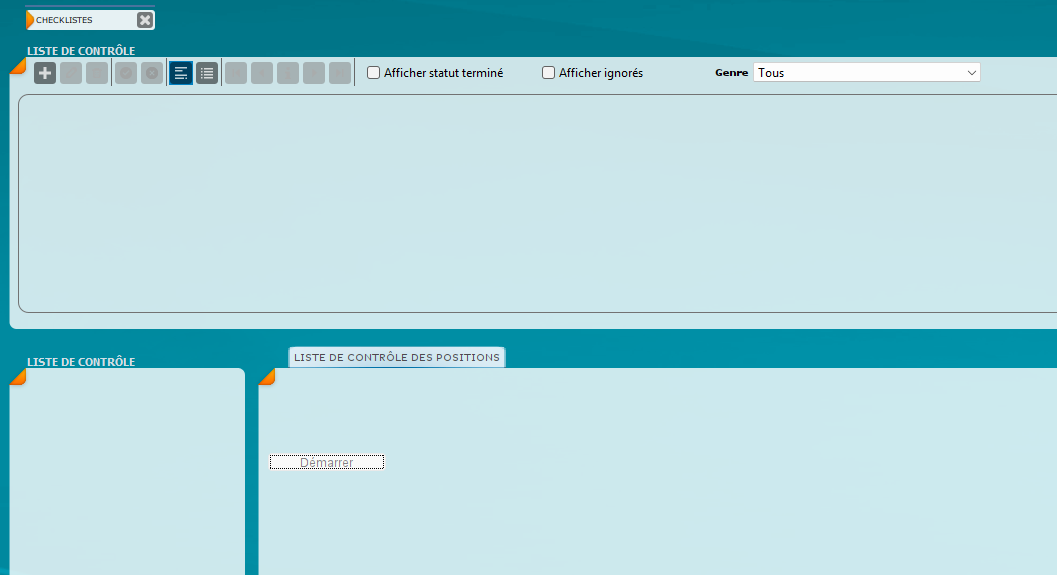Open Liste de contrôle des positions tab

point(397,357)
